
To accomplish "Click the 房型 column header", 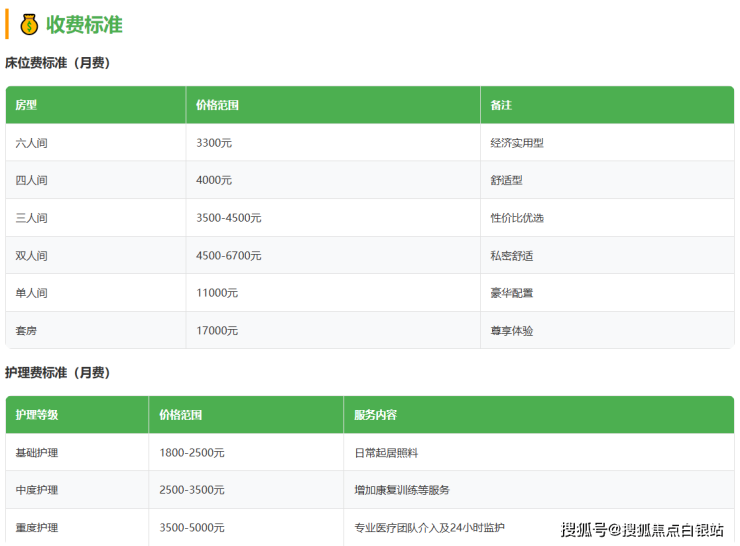I will click(26, 105).
